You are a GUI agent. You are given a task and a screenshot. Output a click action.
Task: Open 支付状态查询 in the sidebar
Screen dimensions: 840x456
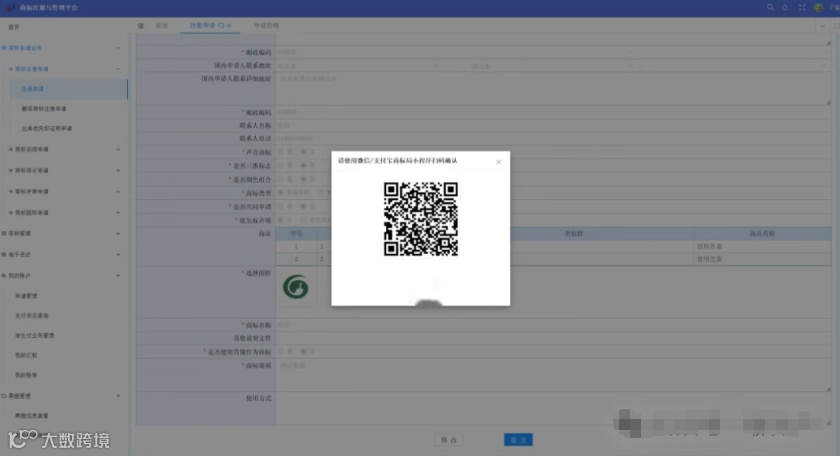coord(32,316)
